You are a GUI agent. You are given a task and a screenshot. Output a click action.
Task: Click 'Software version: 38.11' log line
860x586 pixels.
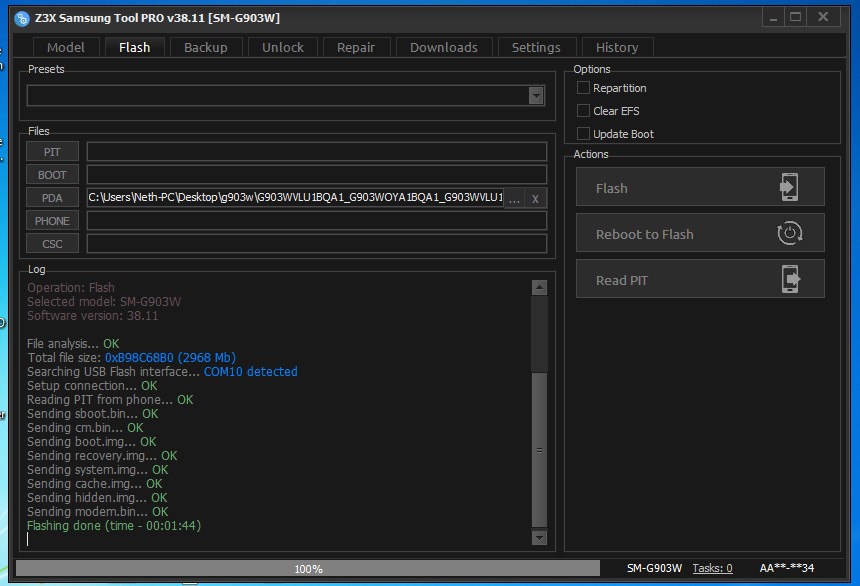(93, 316)
